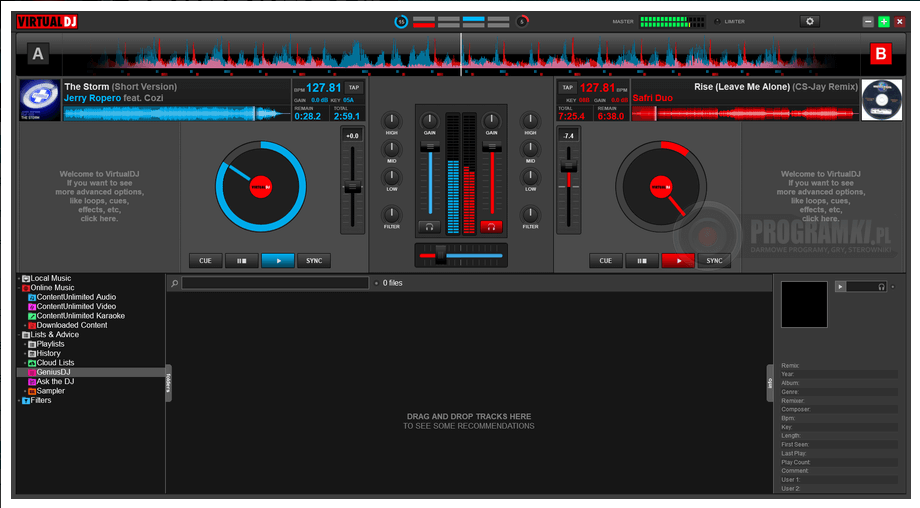
Task: Click the red 5 countdown indicator
Action: [522, 22]
